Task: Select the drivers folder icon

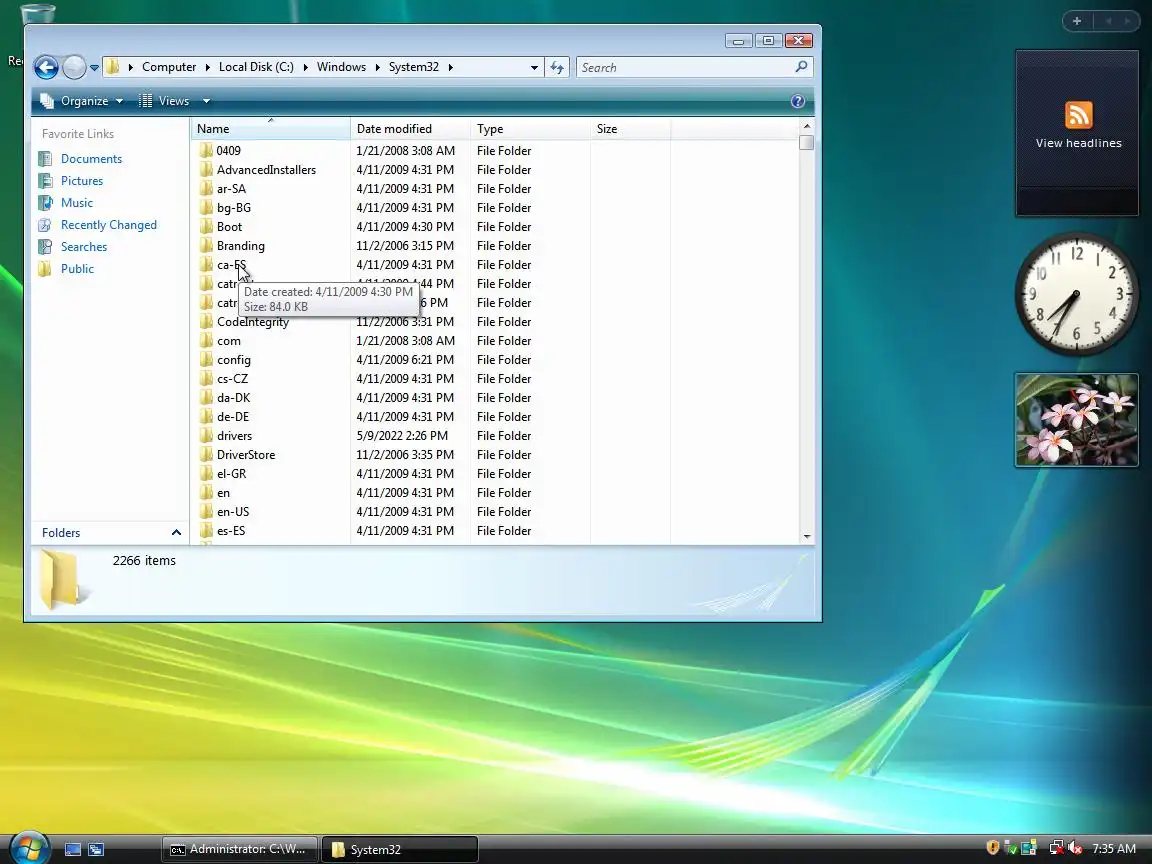Action: pos(206,436)
